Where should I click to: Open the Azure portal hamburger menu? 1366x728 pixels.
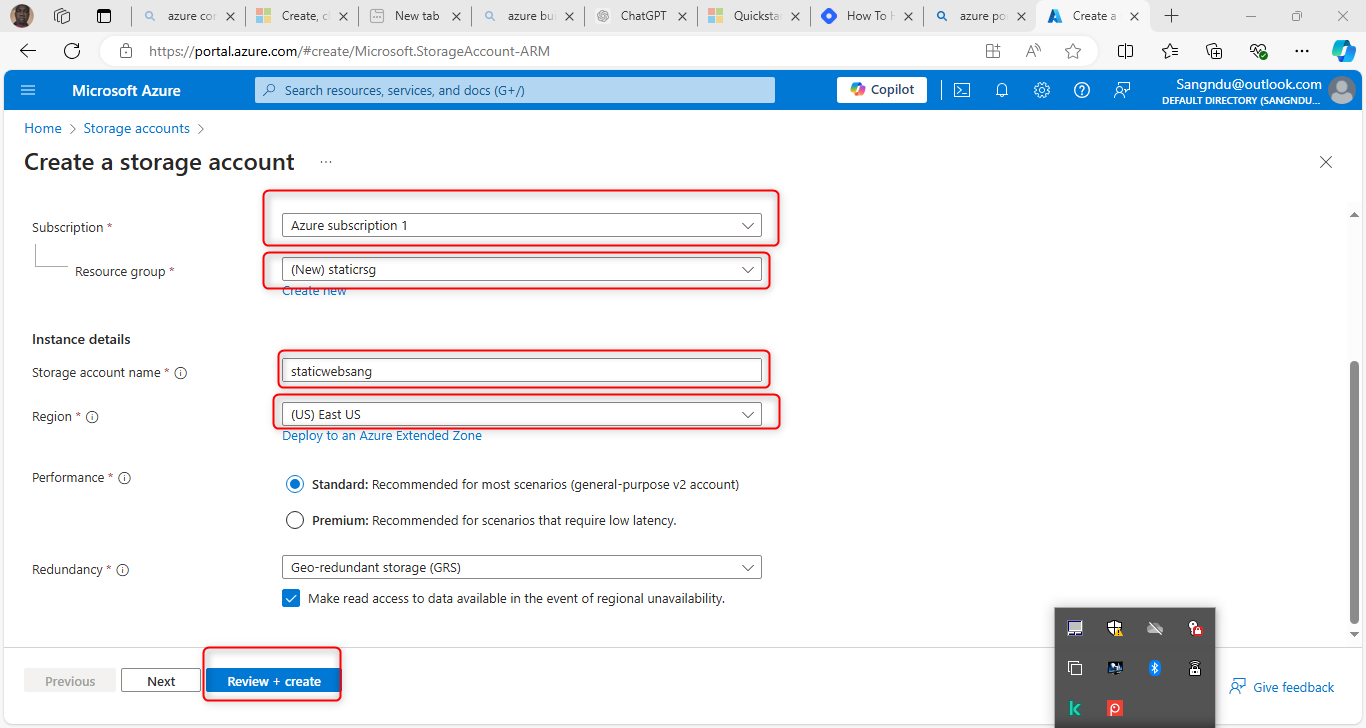click(28, 90)
